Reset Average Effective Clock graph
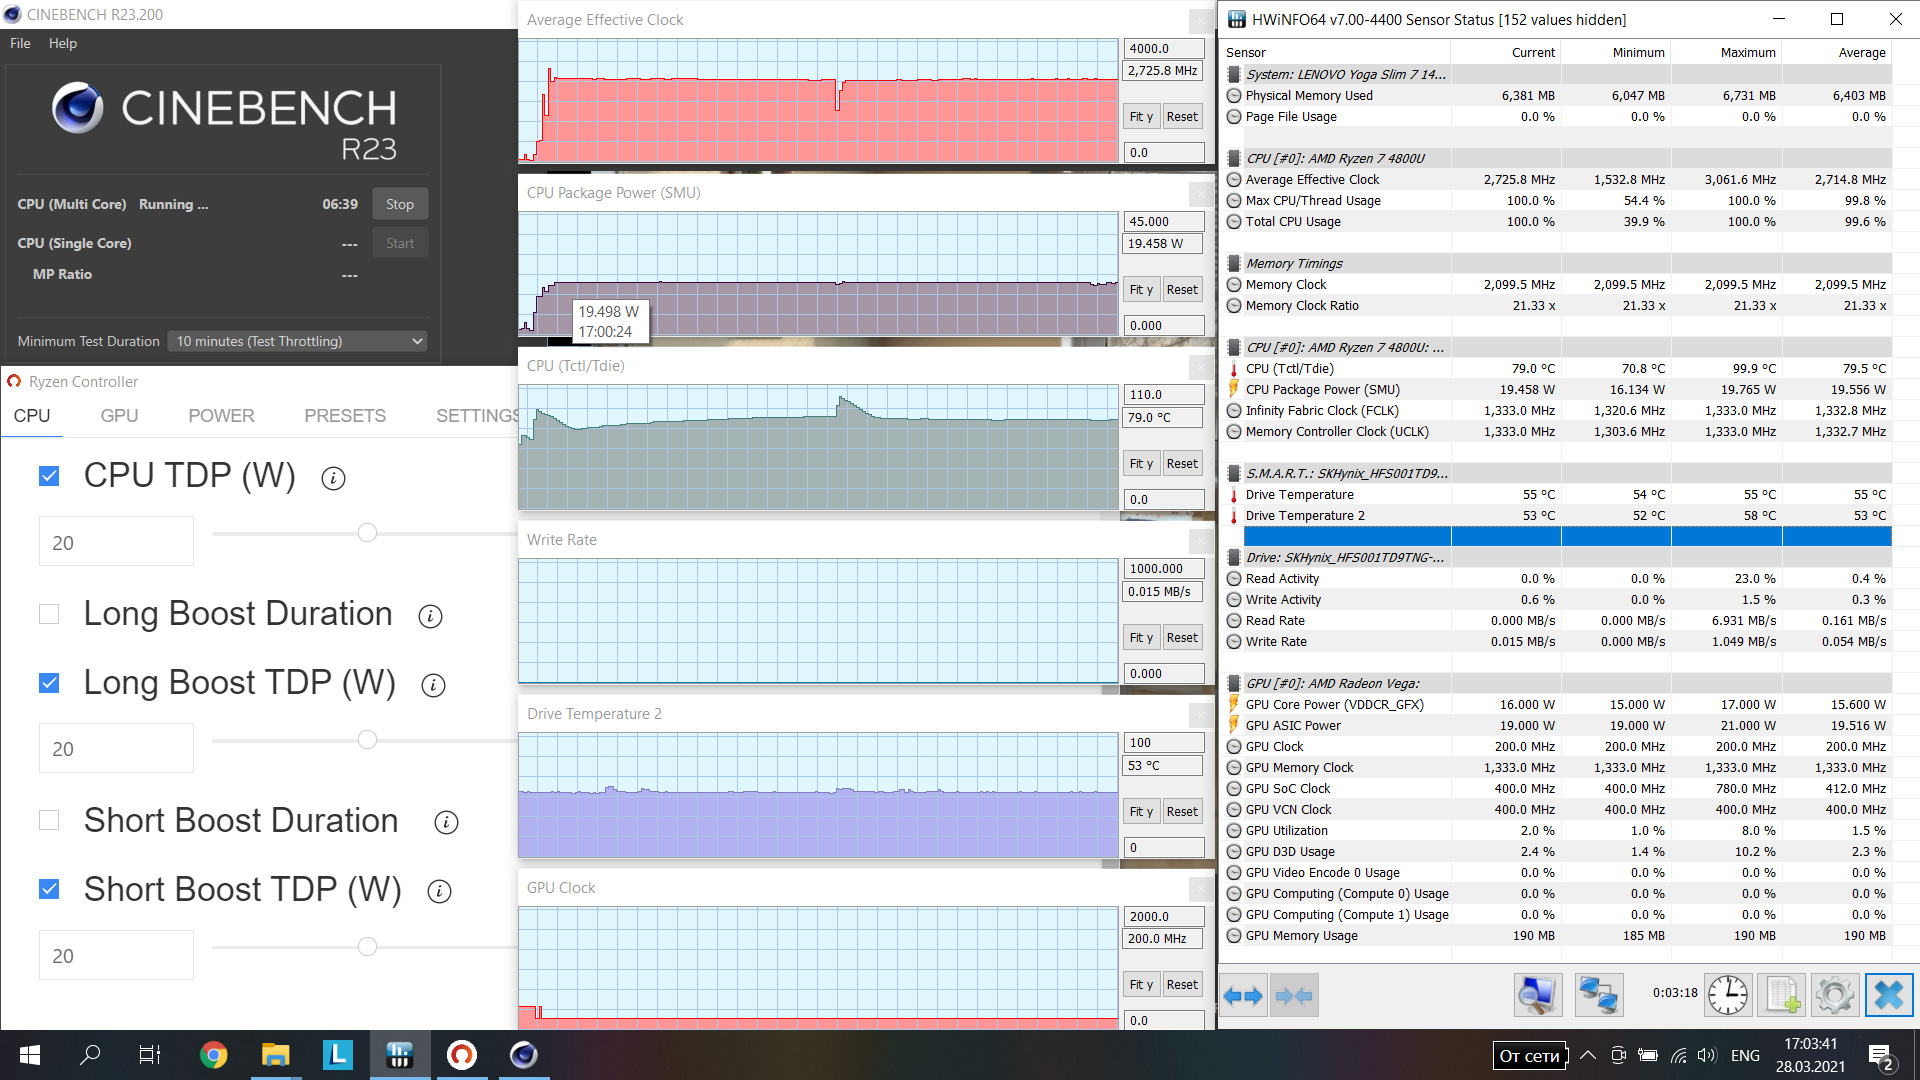Screen dimensions: 1920x1080 [x=1182, y=116]
